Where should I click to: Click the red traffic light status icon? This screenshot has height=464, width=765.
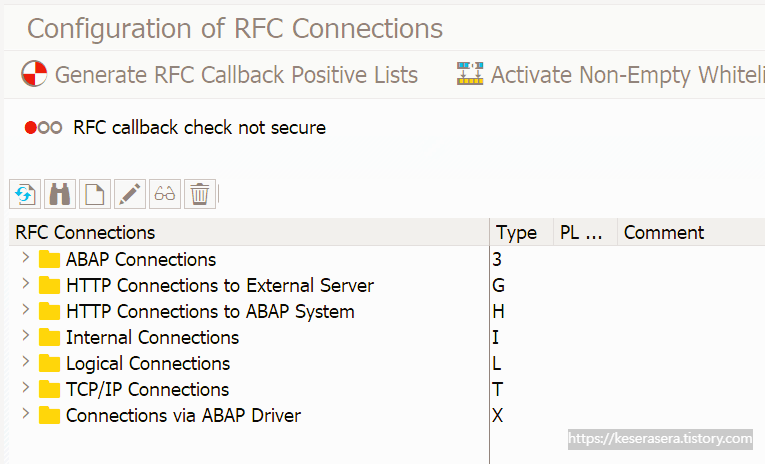coord(31,128)
